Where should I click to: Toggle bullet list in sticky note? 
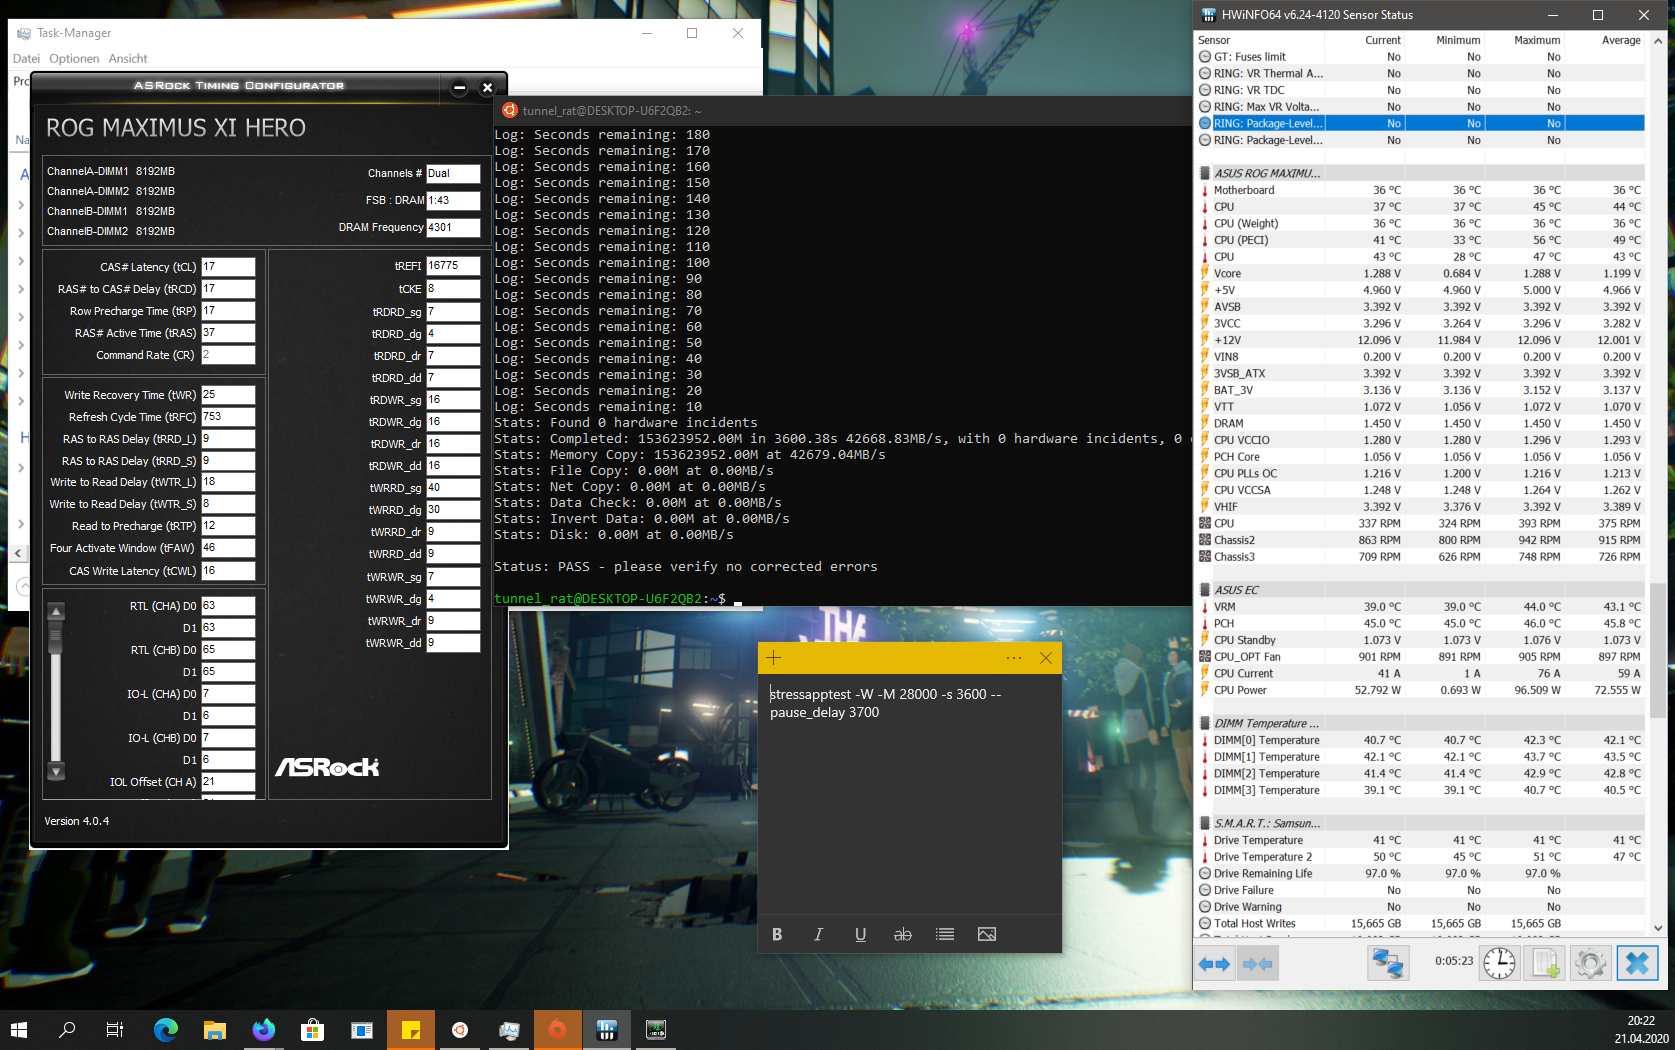pyautogui.click(x=945, y=934)
